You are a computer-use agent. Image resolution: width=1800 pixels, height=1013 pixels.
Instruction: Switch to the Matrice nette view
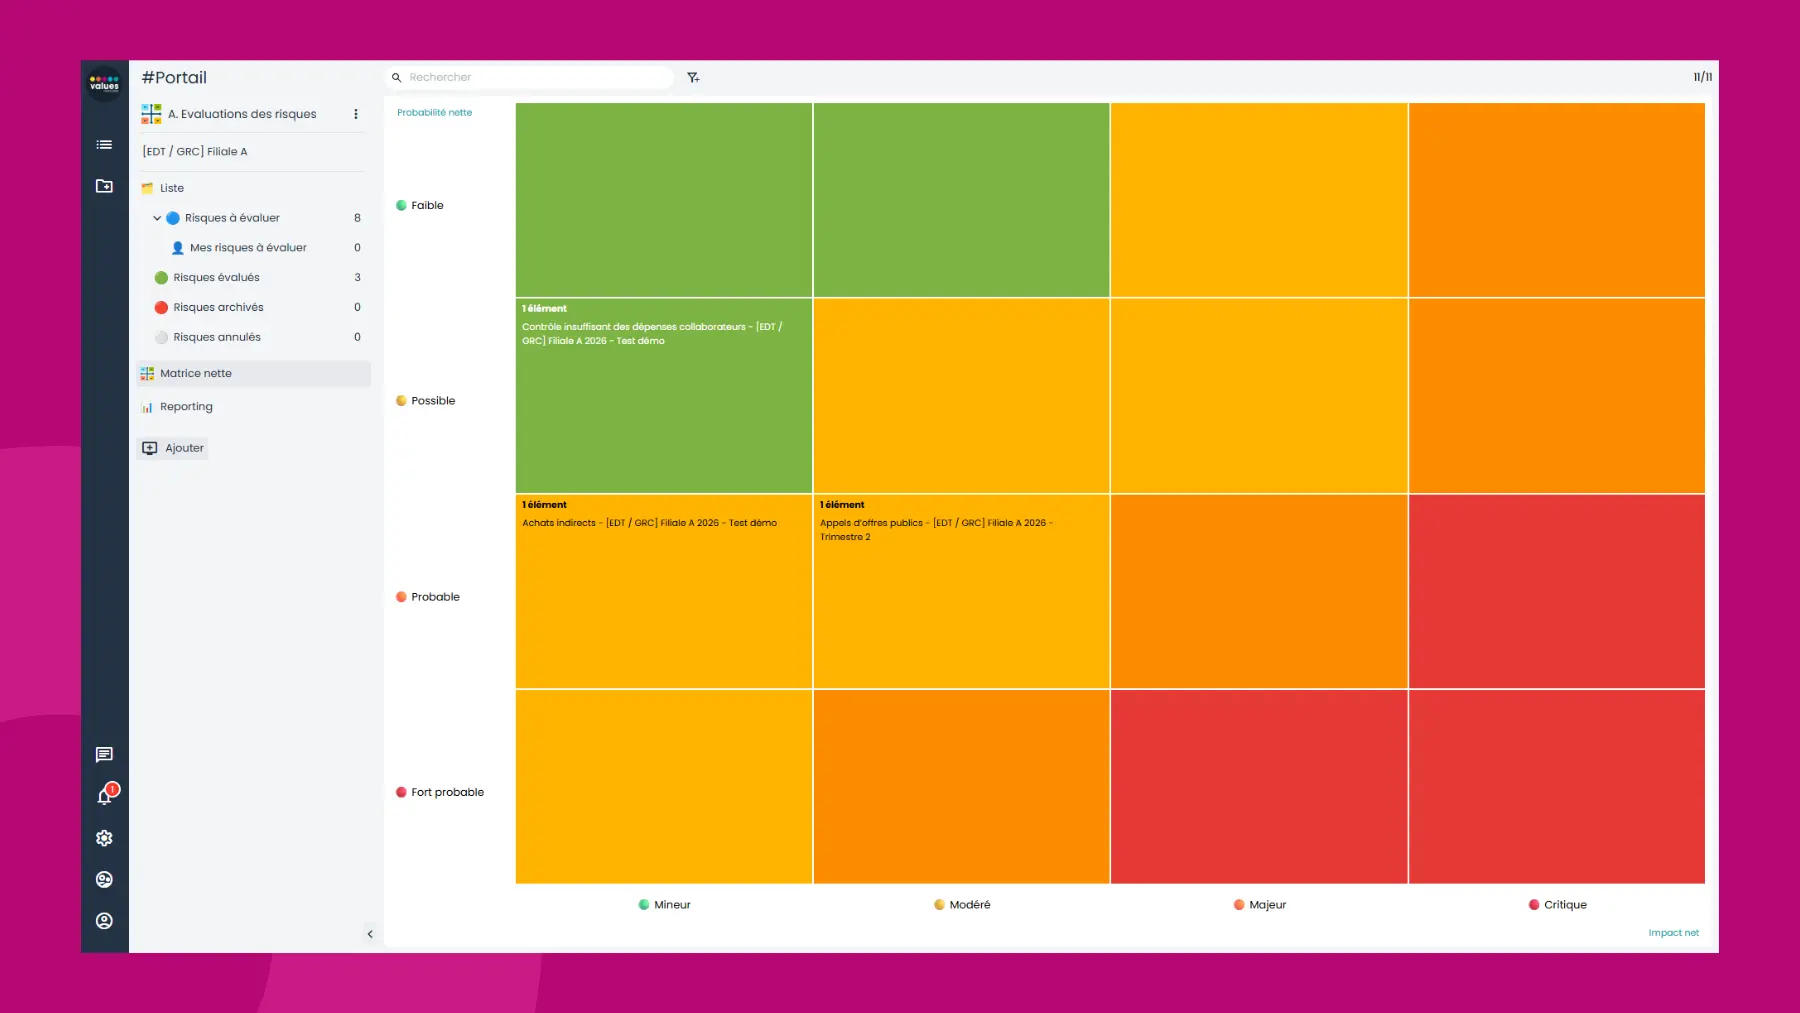pyautogui.click(x=196, y=373)
